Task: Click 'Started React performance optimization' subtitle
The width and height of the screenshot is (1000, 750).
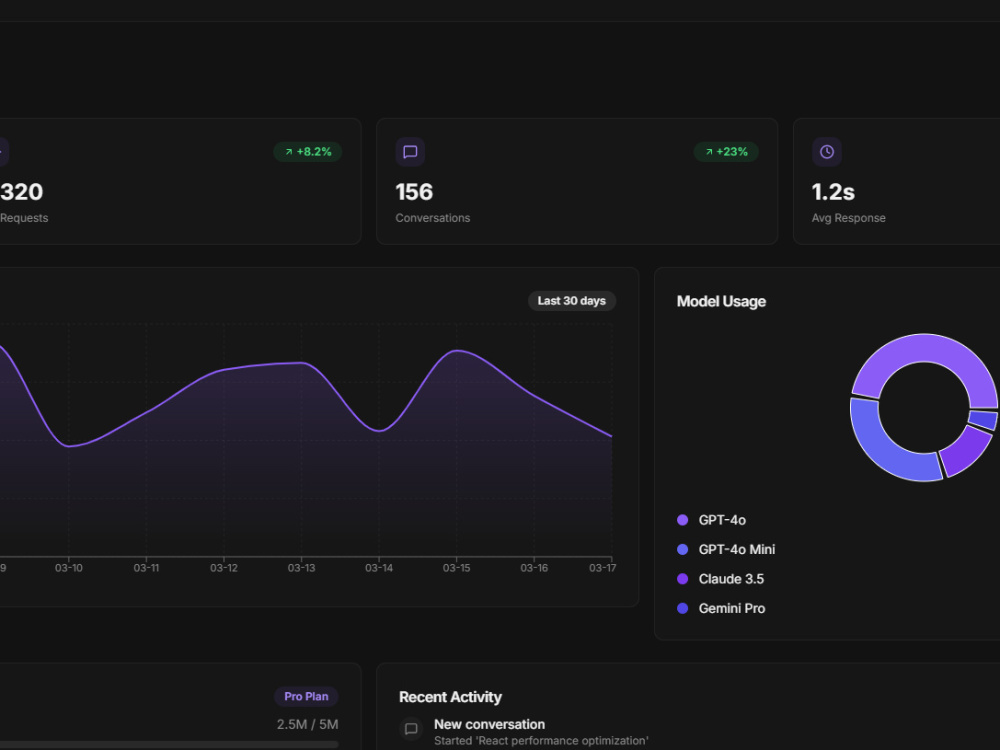Action: pos(541,740)
